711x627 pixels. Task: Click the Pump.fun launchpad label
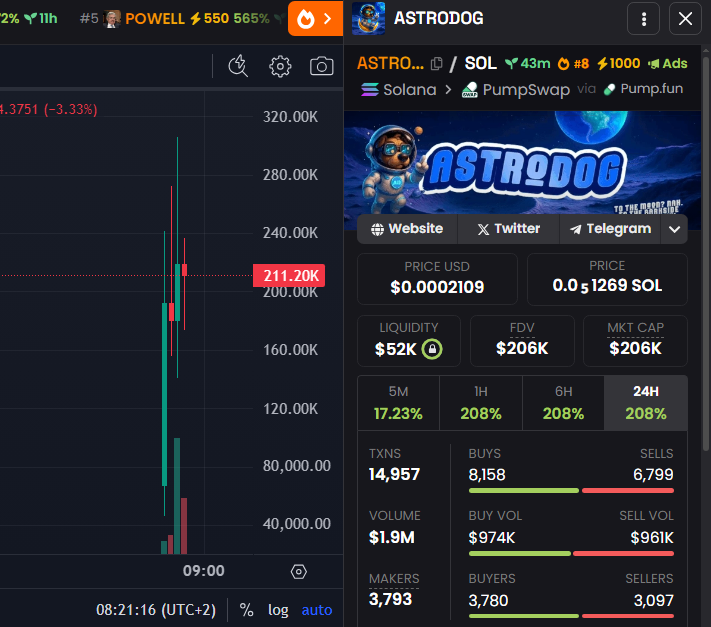pos(643,89)
